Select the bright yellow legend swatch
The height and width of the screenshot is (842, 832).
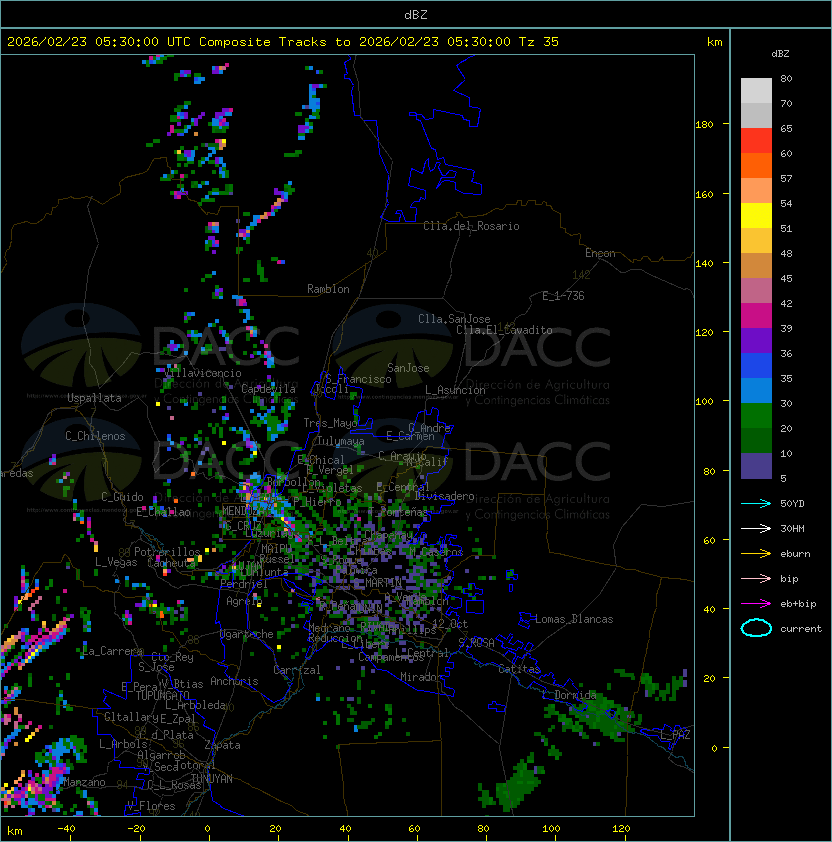(x=756, y=215)
